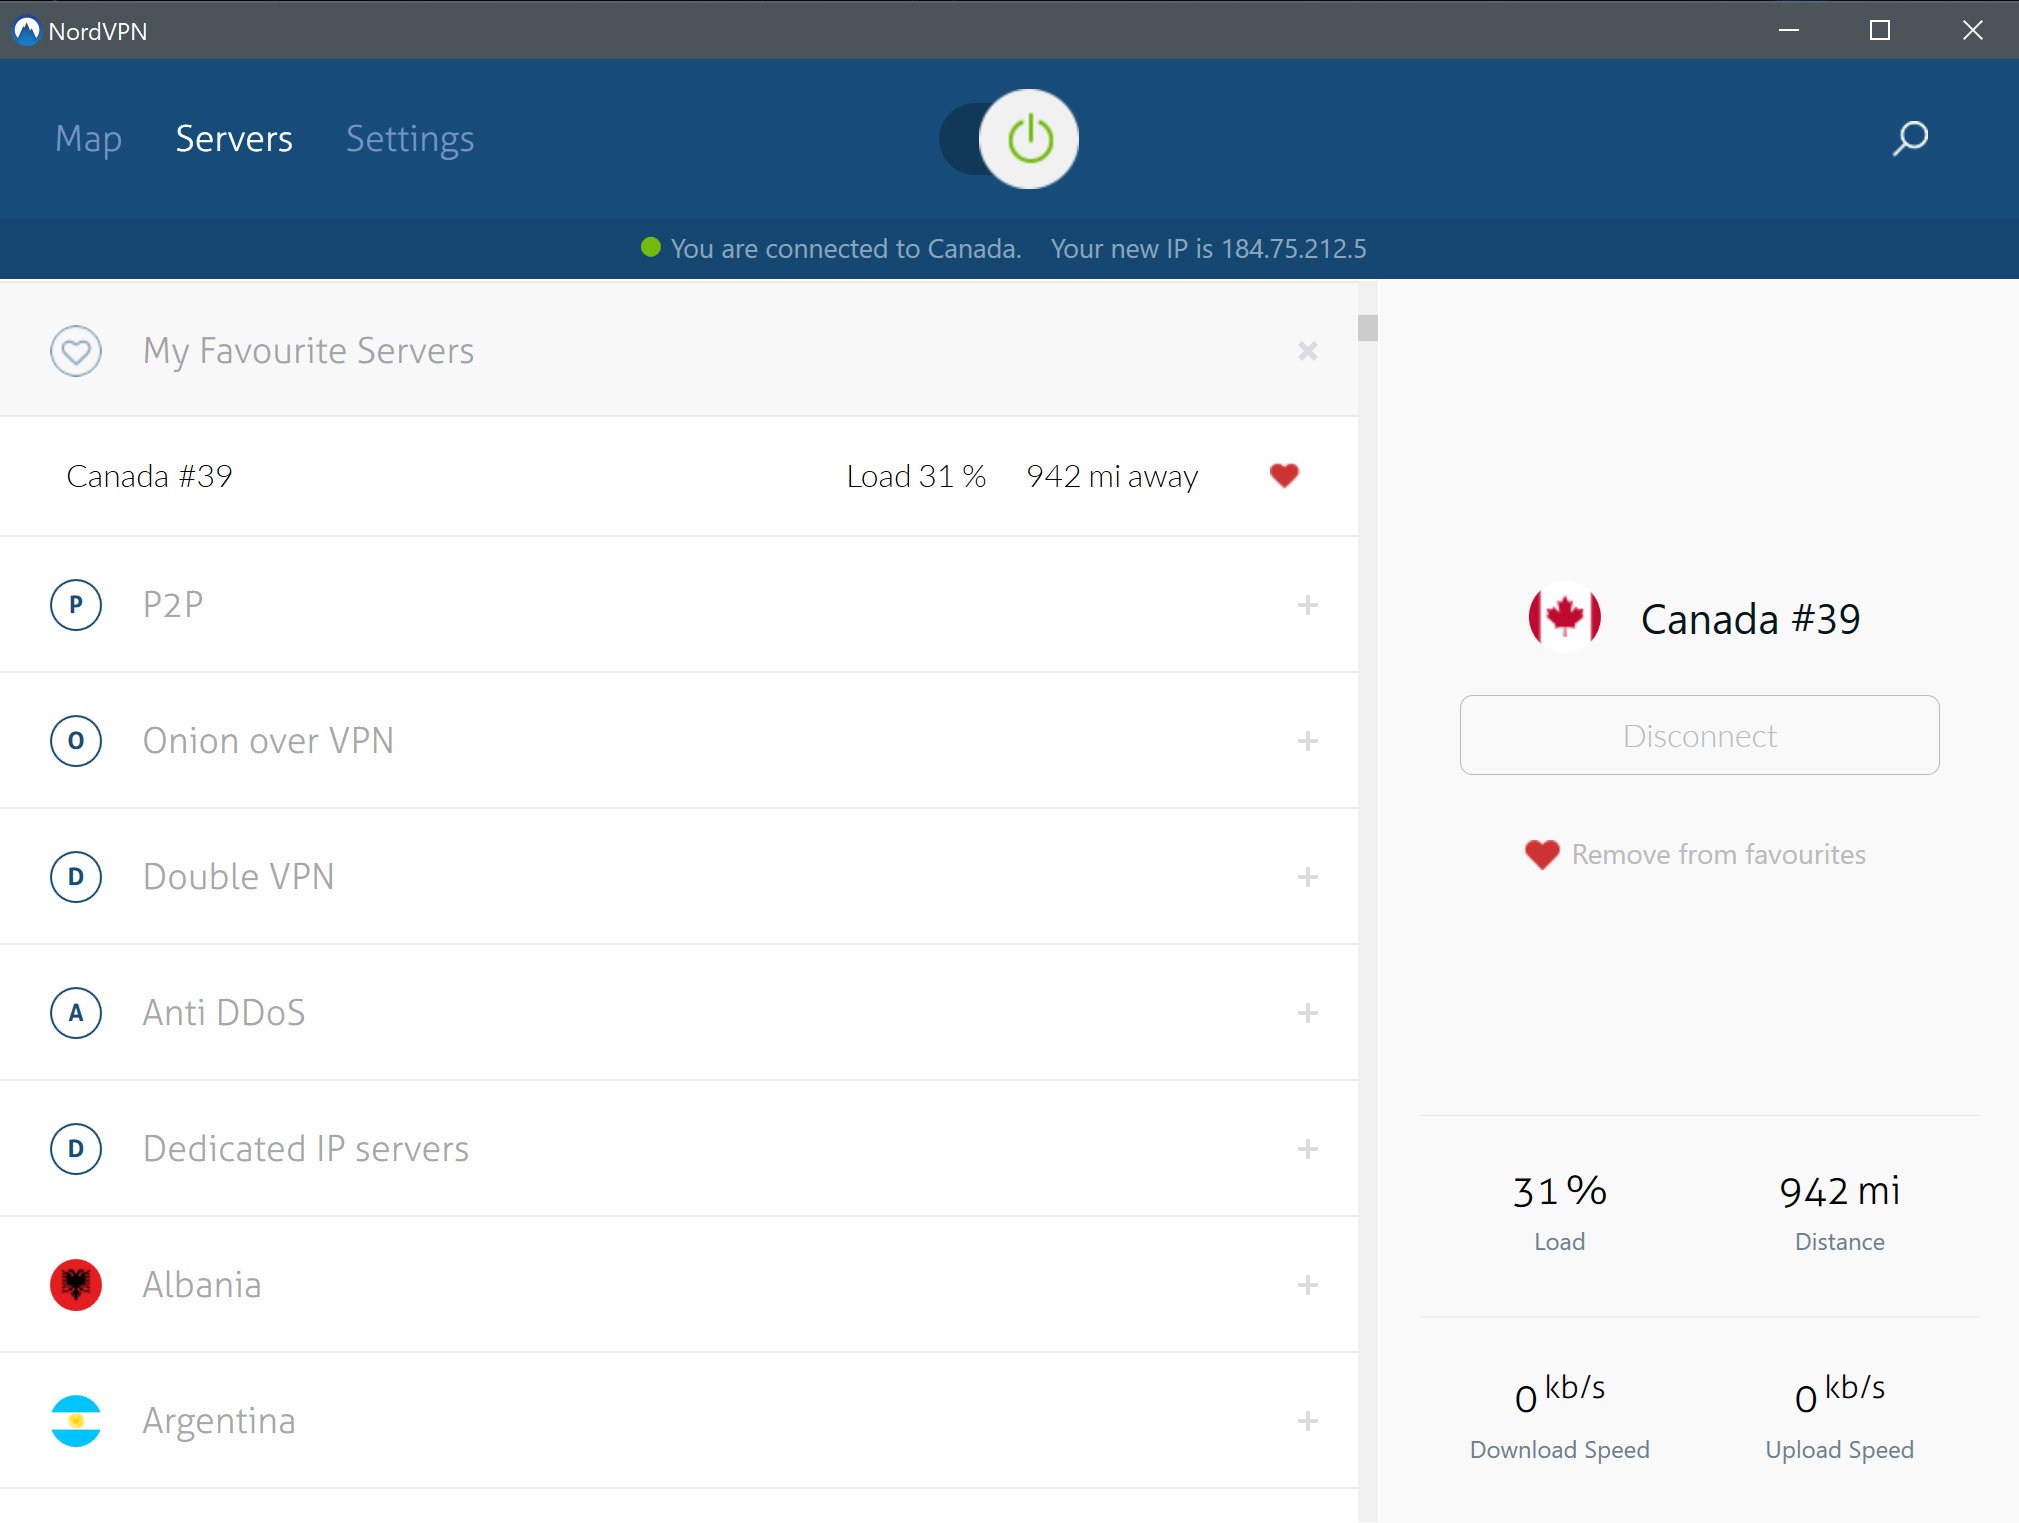Click the Double VPN circle icon
Screen dimensions: 2019x1523
point(76,877)
